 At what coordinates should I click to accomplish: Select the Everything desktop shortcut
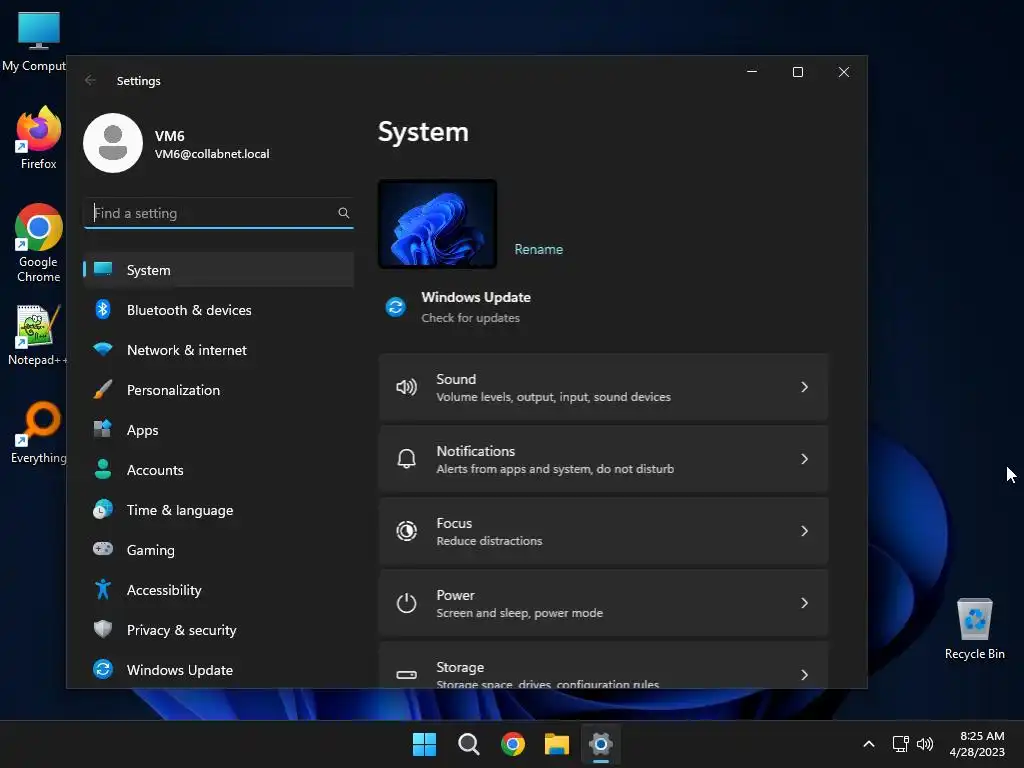pos(39,432)
